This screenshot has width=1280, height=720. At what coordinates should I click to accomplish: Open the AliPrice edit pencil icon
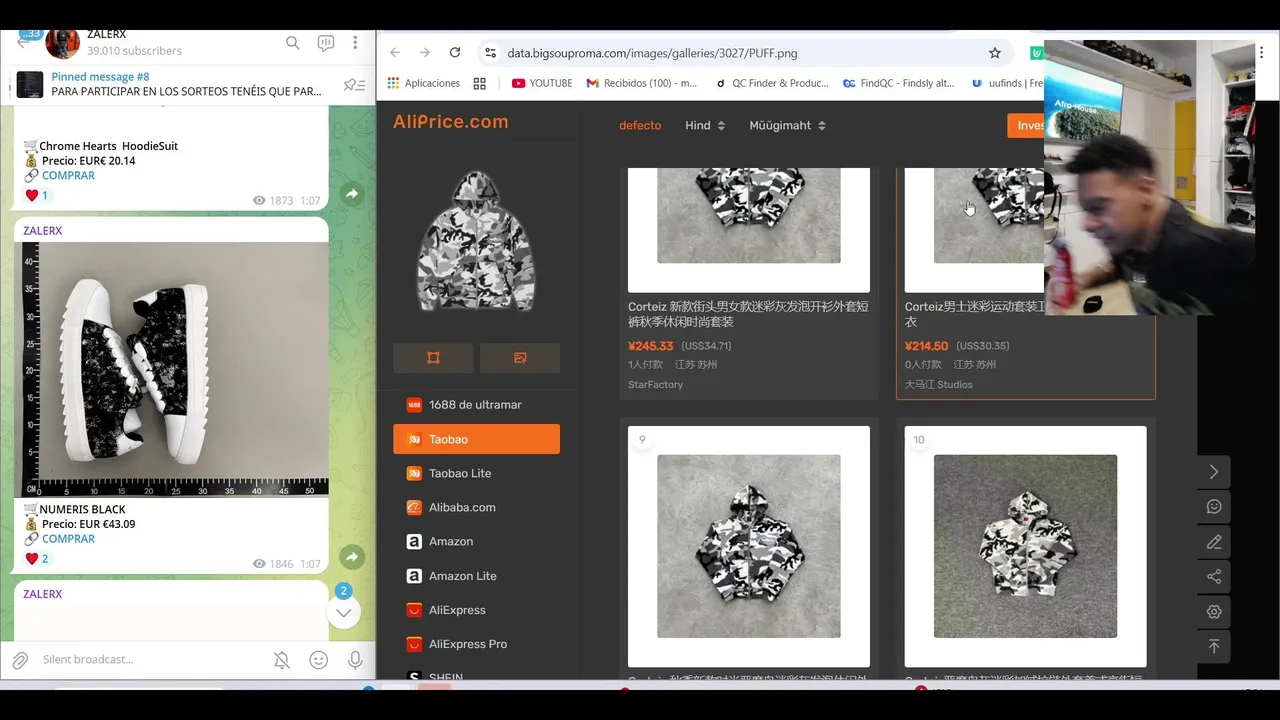pyautogui.click(x=1214, y=542)
